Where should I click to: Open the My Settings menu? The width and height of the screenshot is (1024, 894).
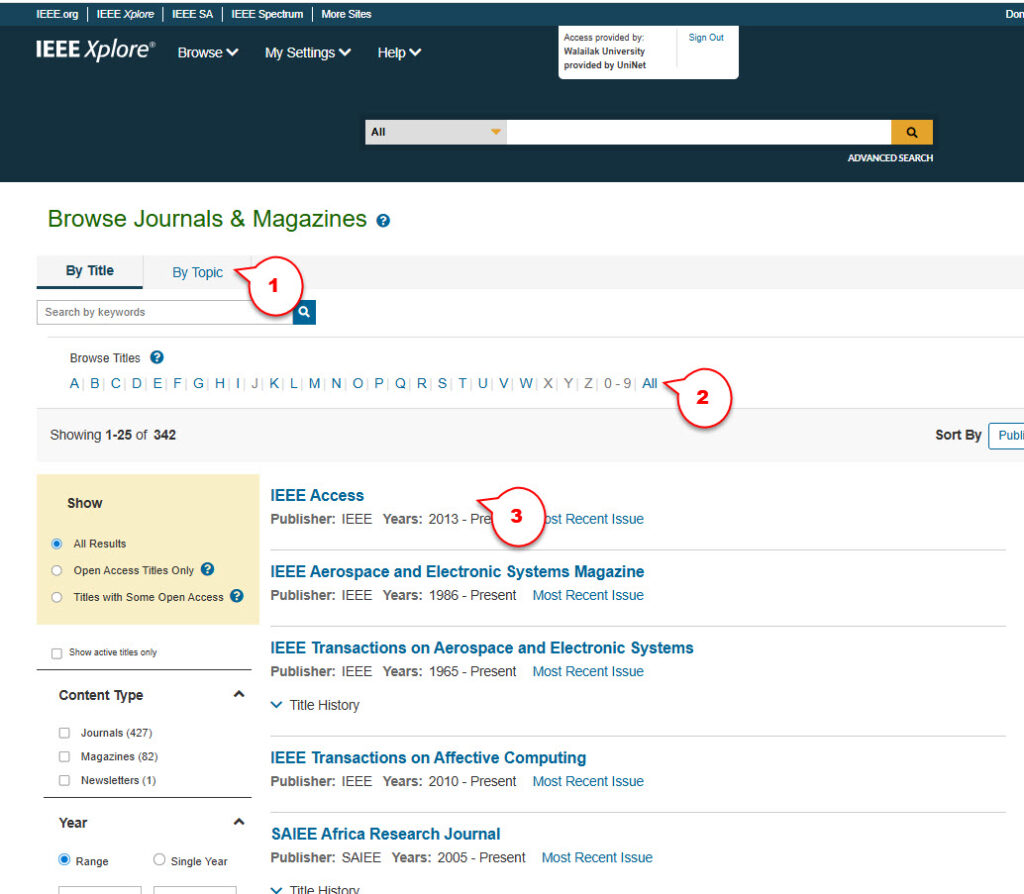pyautogui.click(x=307, y=53)
